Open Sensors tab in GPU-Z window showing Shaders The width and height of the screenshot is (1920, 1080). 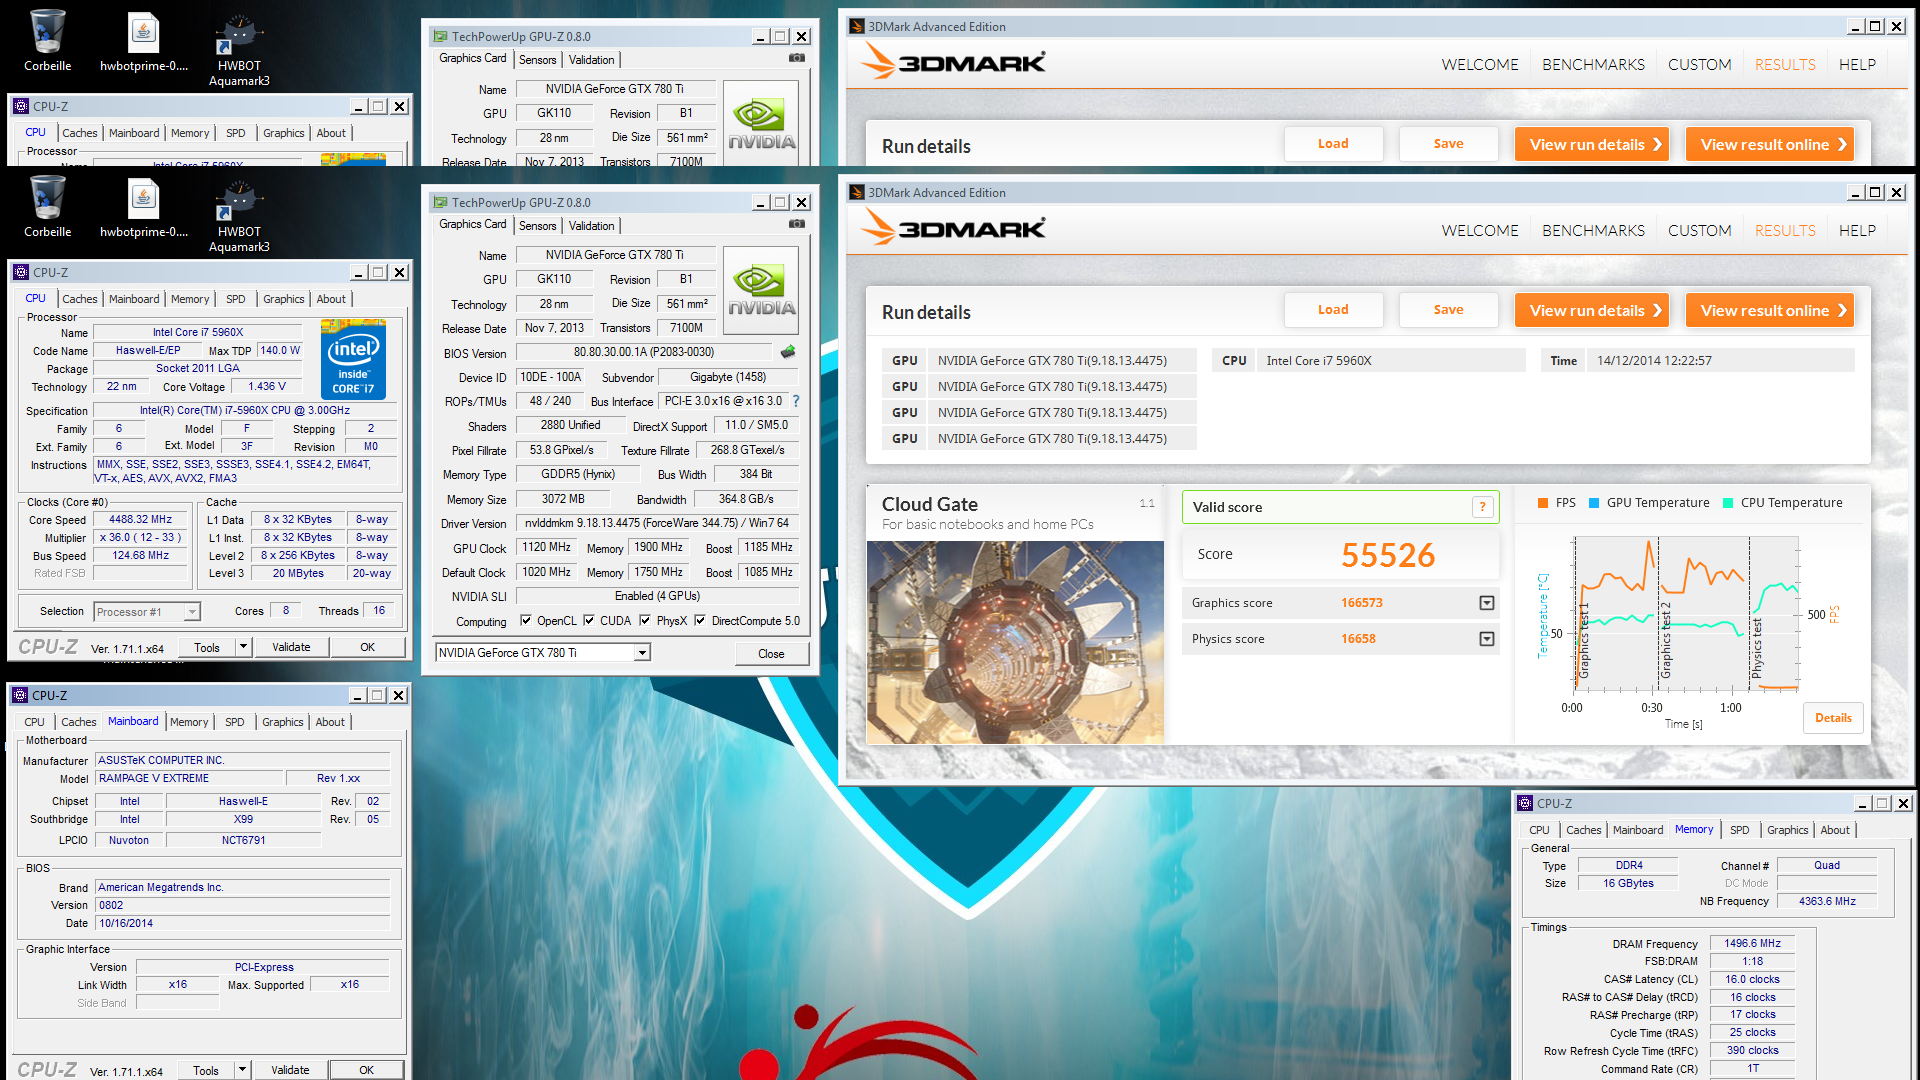(x=537, y=226)
